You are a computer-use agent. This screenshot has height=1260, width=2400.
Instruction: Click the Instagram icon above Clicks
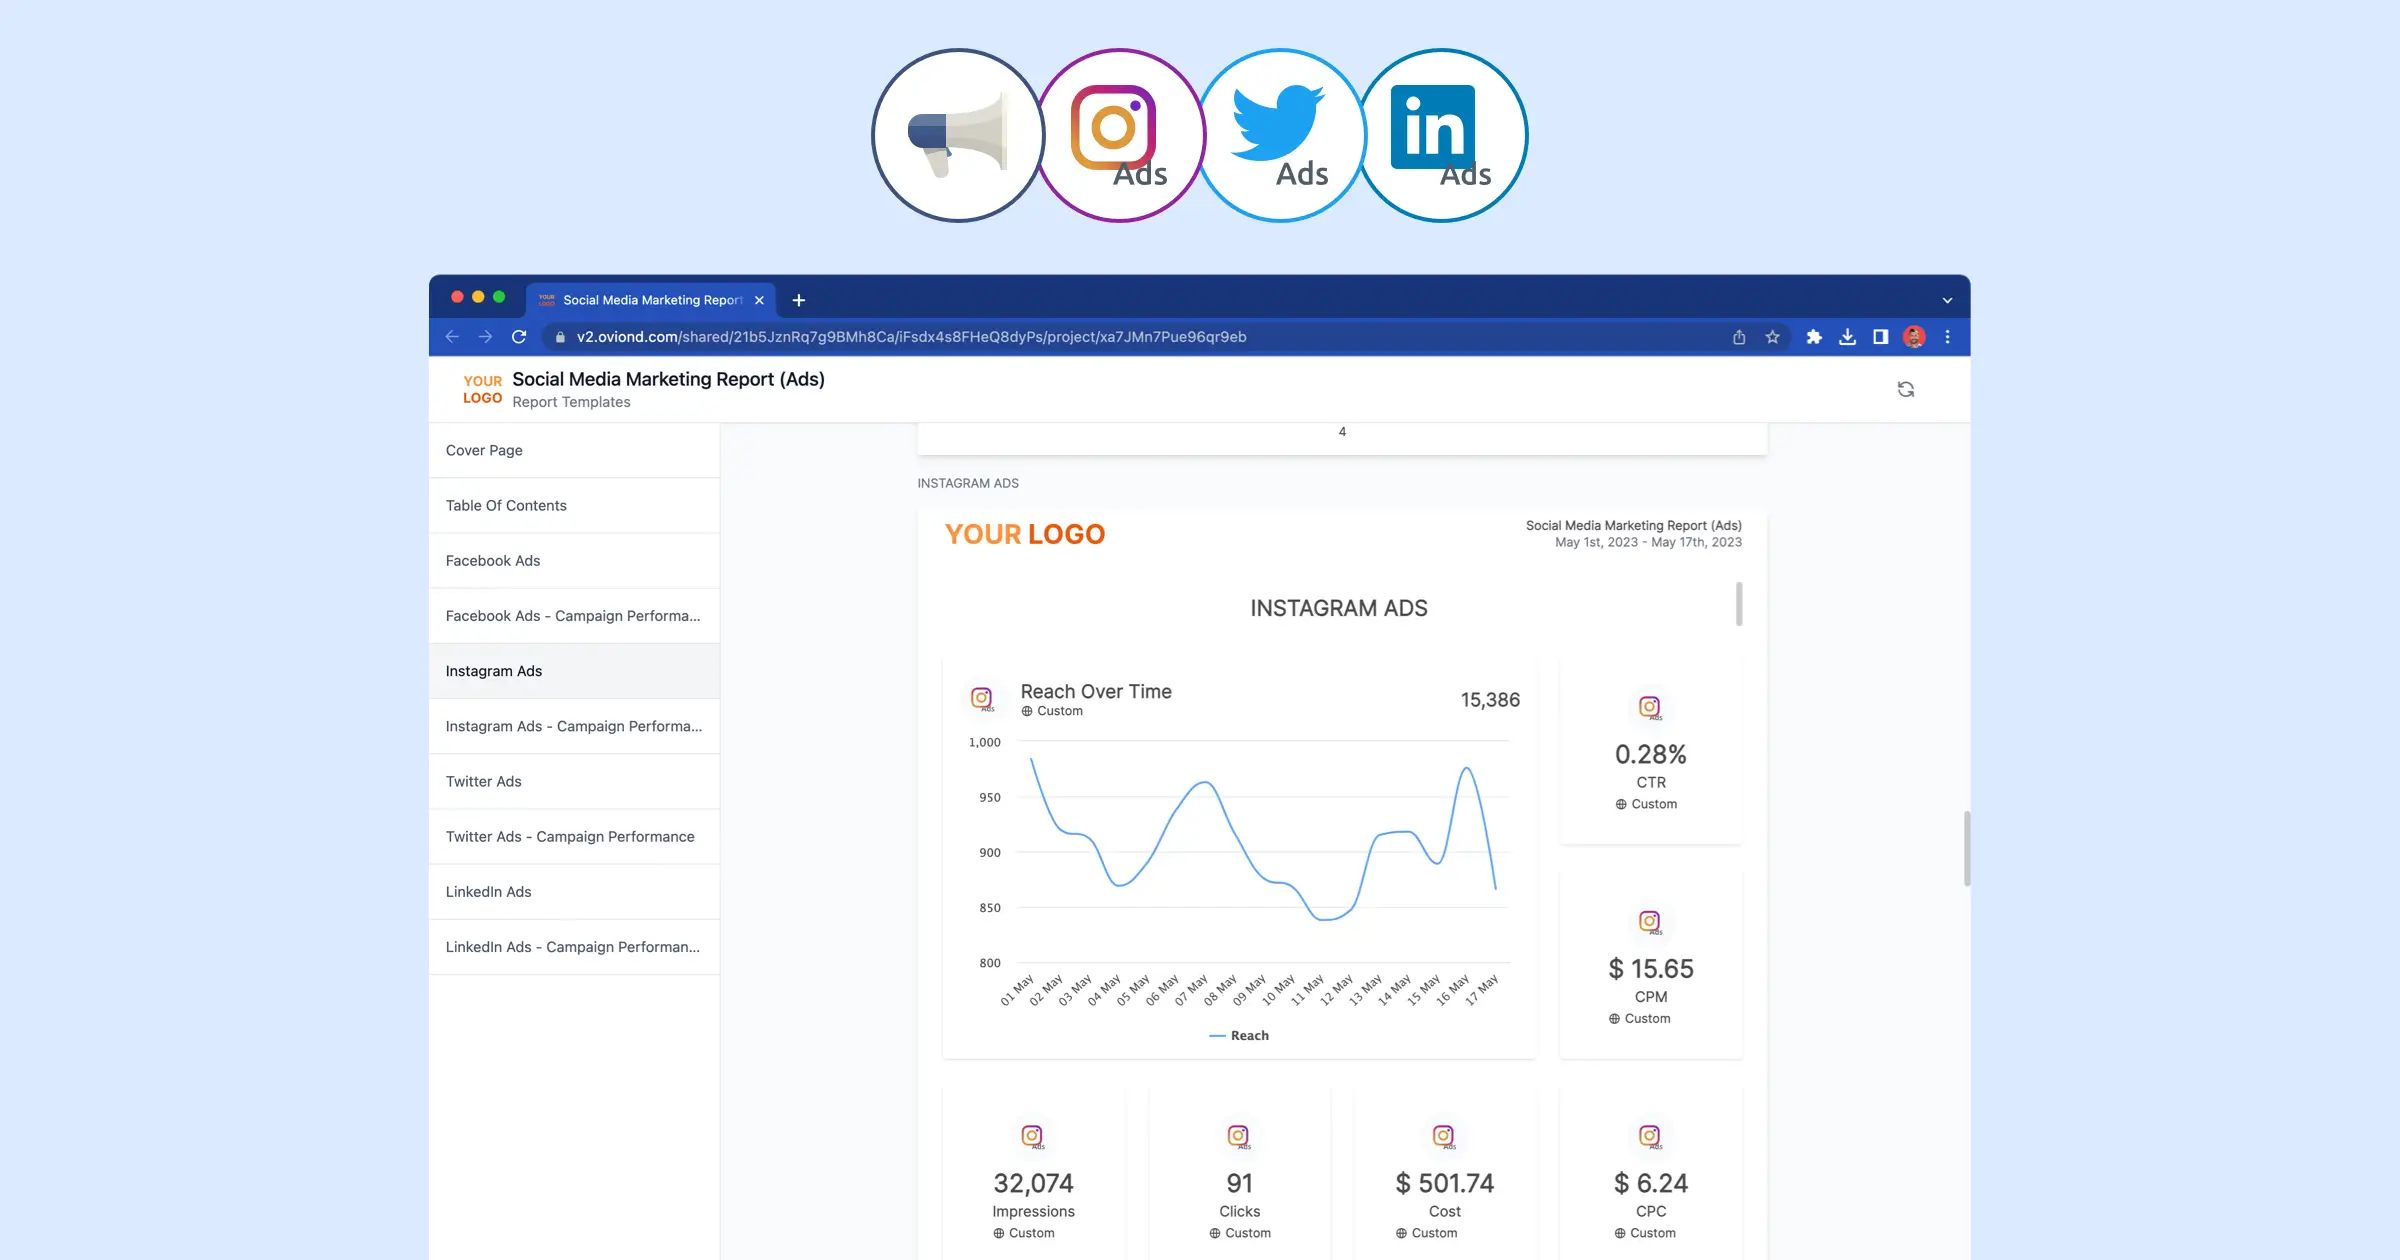tap(1239, 1136)
